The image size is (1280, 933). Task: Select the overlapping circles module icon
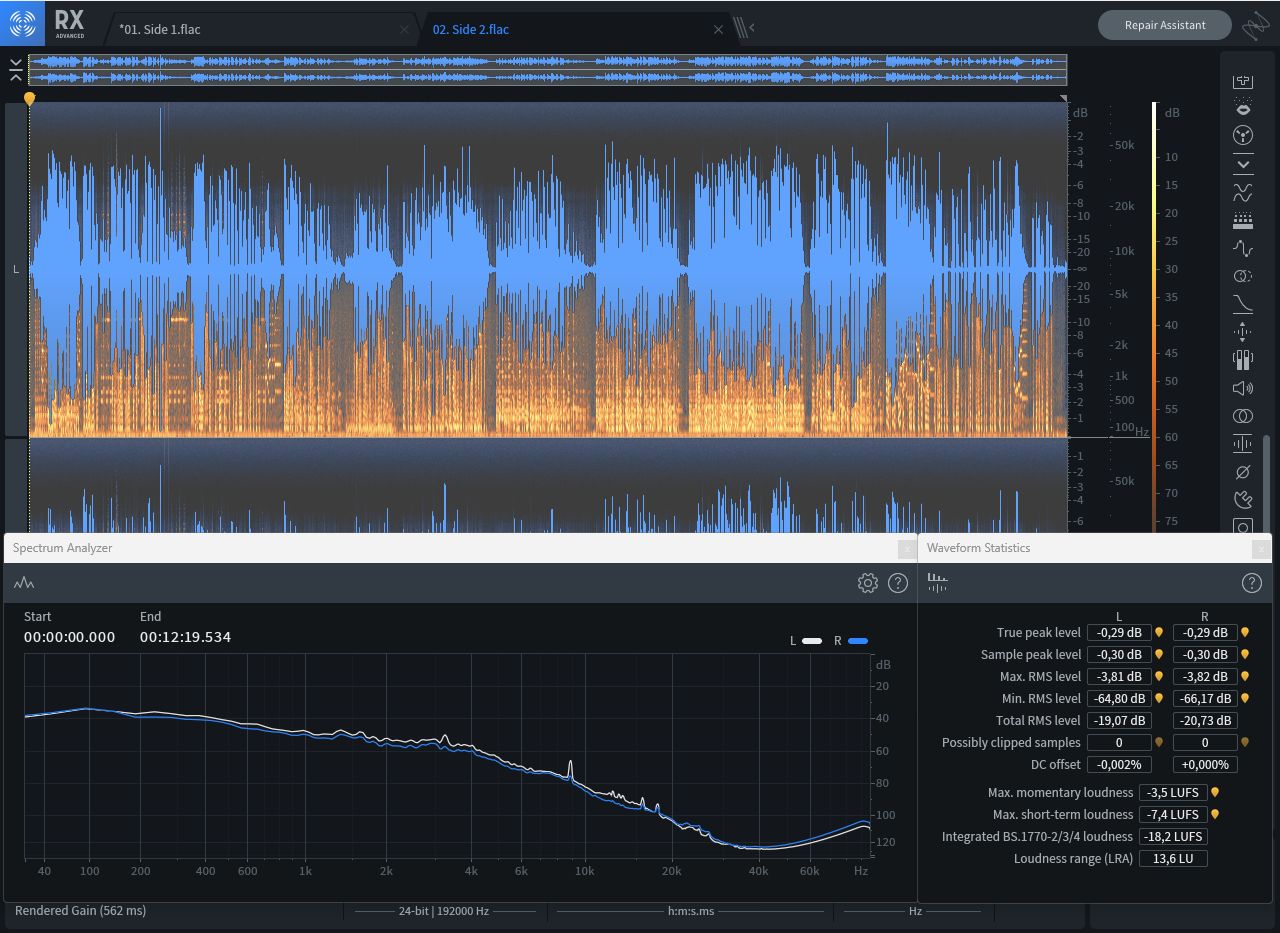[x=1243, y=416]
